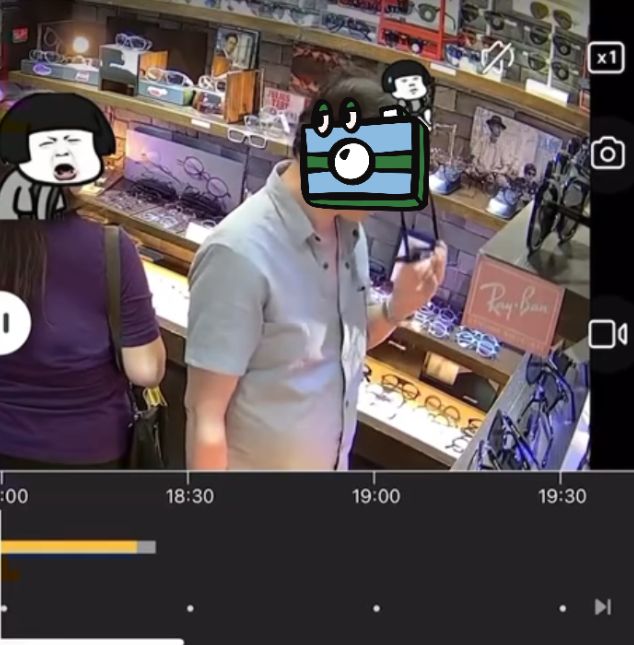The width and height of the screenshot is (634, 645).
Task: Change playback speed with x1 button
Action: tap(606, 58)
